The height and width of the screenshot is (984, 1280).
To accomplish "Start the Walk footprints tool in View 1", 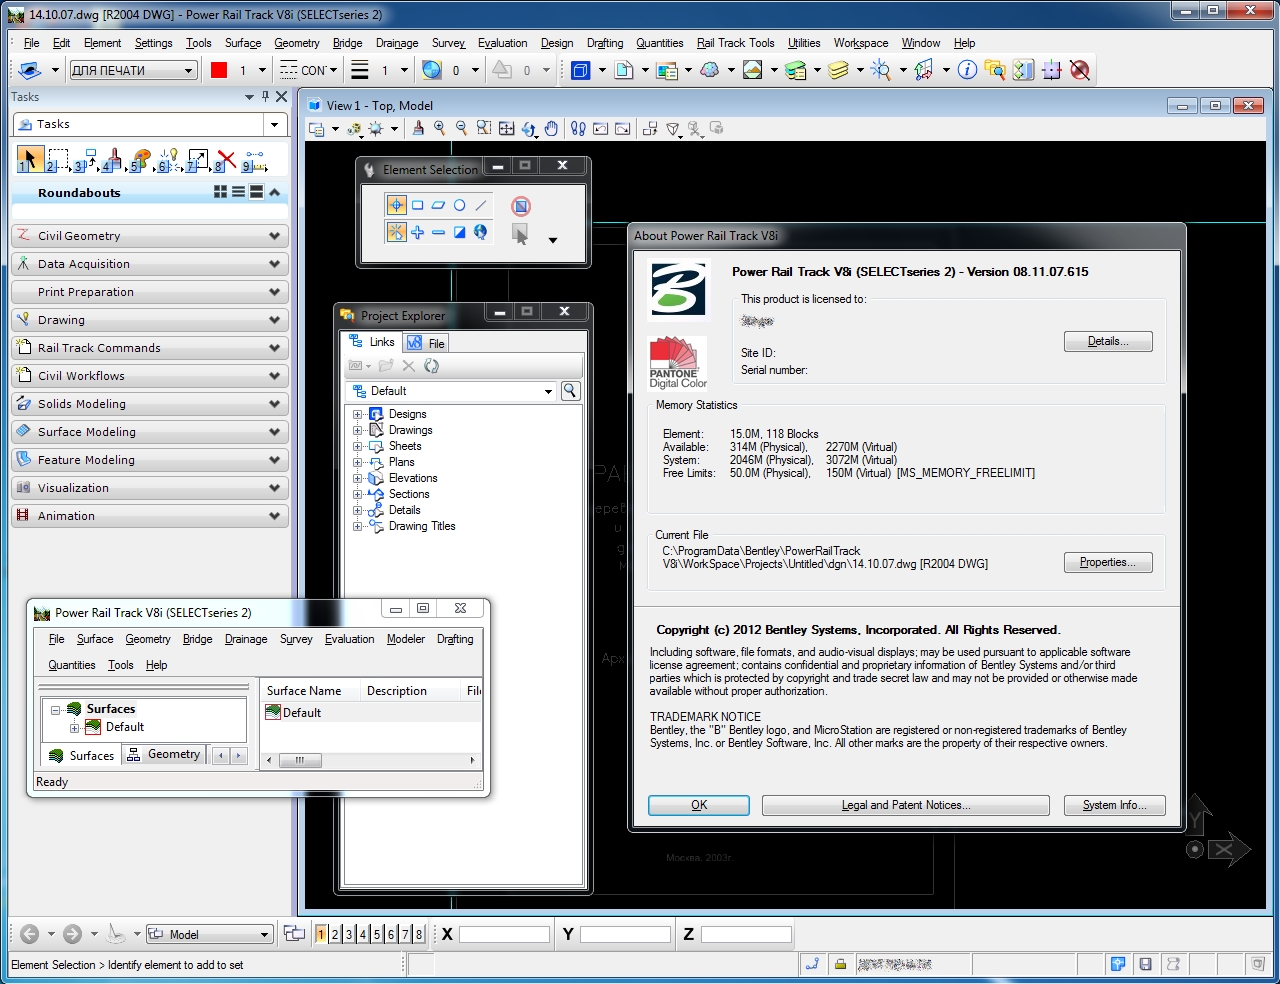I will pos(578,129).
